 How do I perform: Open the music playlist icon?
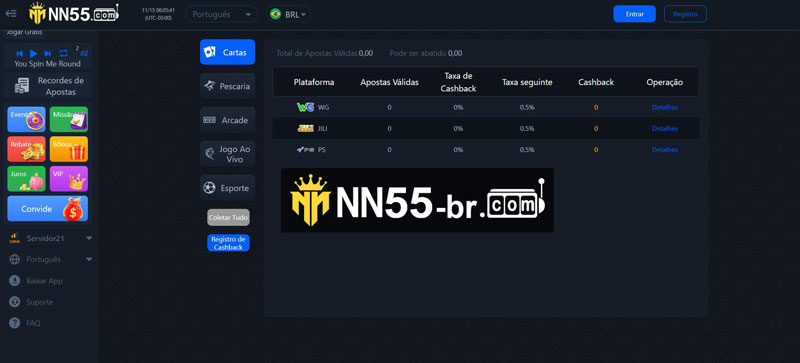(84, 53)
